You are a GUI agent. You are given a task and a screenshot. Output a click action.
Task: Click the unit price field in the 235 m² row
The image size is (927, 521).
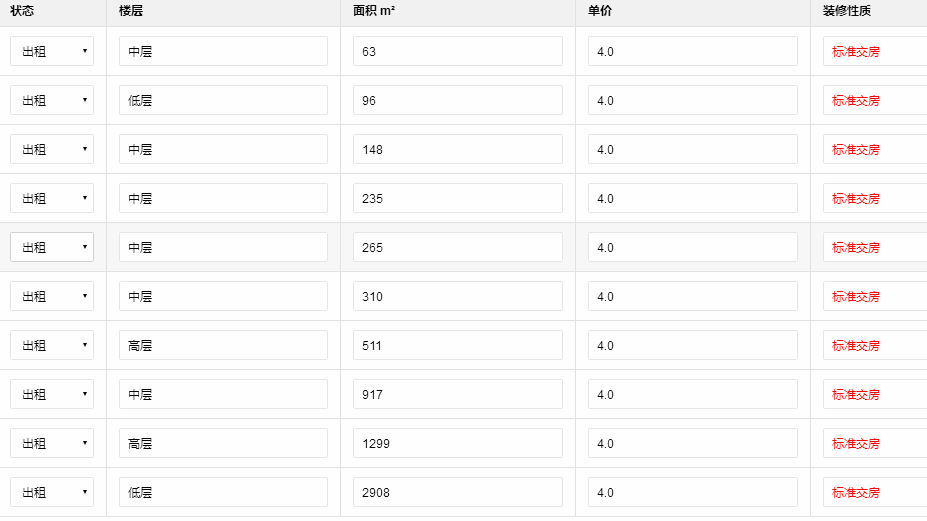692,198
